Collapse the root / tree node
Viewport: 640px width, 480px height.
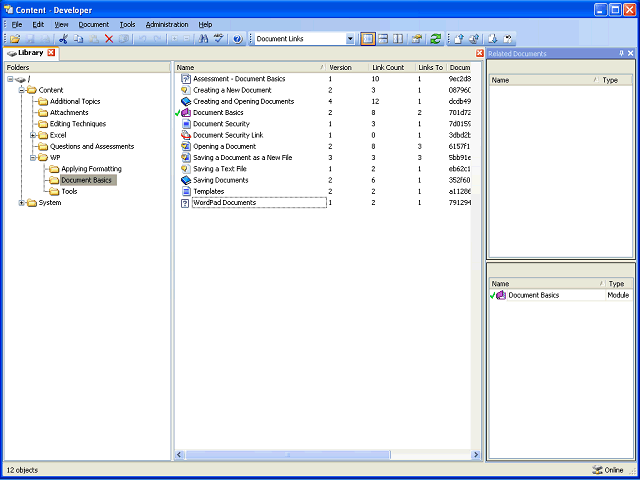click(x=10, y=79)
